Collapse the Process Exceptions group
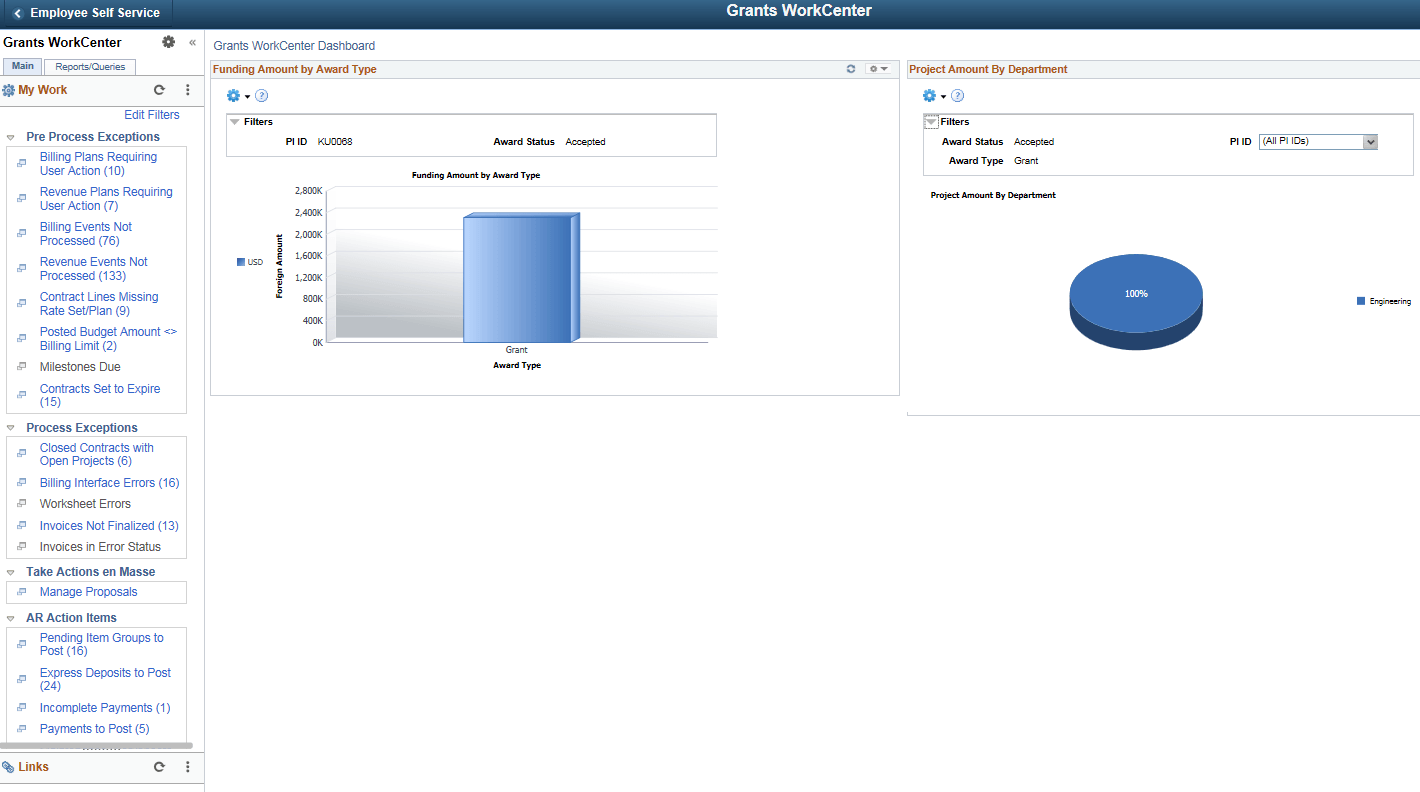The image size is (1420, 792). pos(10,428)
